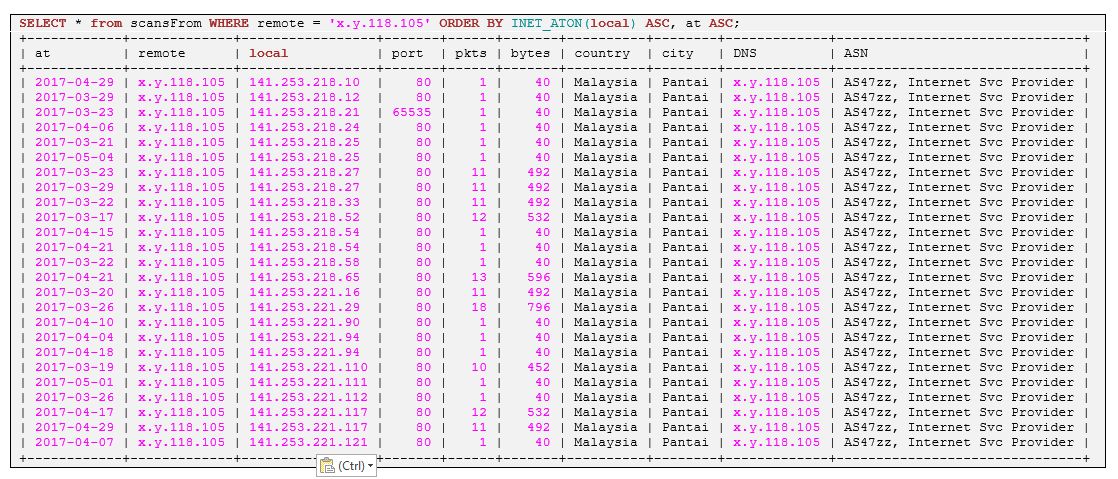Click the 'DNS' column header
The width and height of the screenshot is (1118, 479).
[745, 53]
